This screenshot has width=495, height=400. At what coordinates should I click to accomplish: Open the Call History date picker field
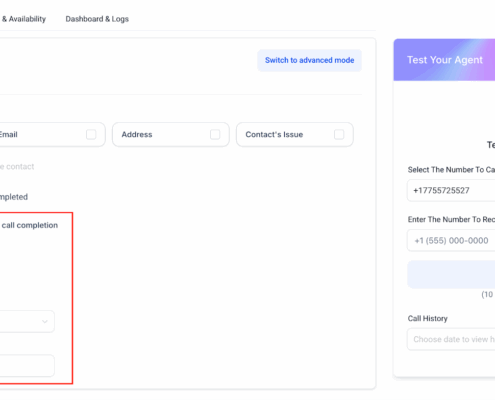point(451,339)
